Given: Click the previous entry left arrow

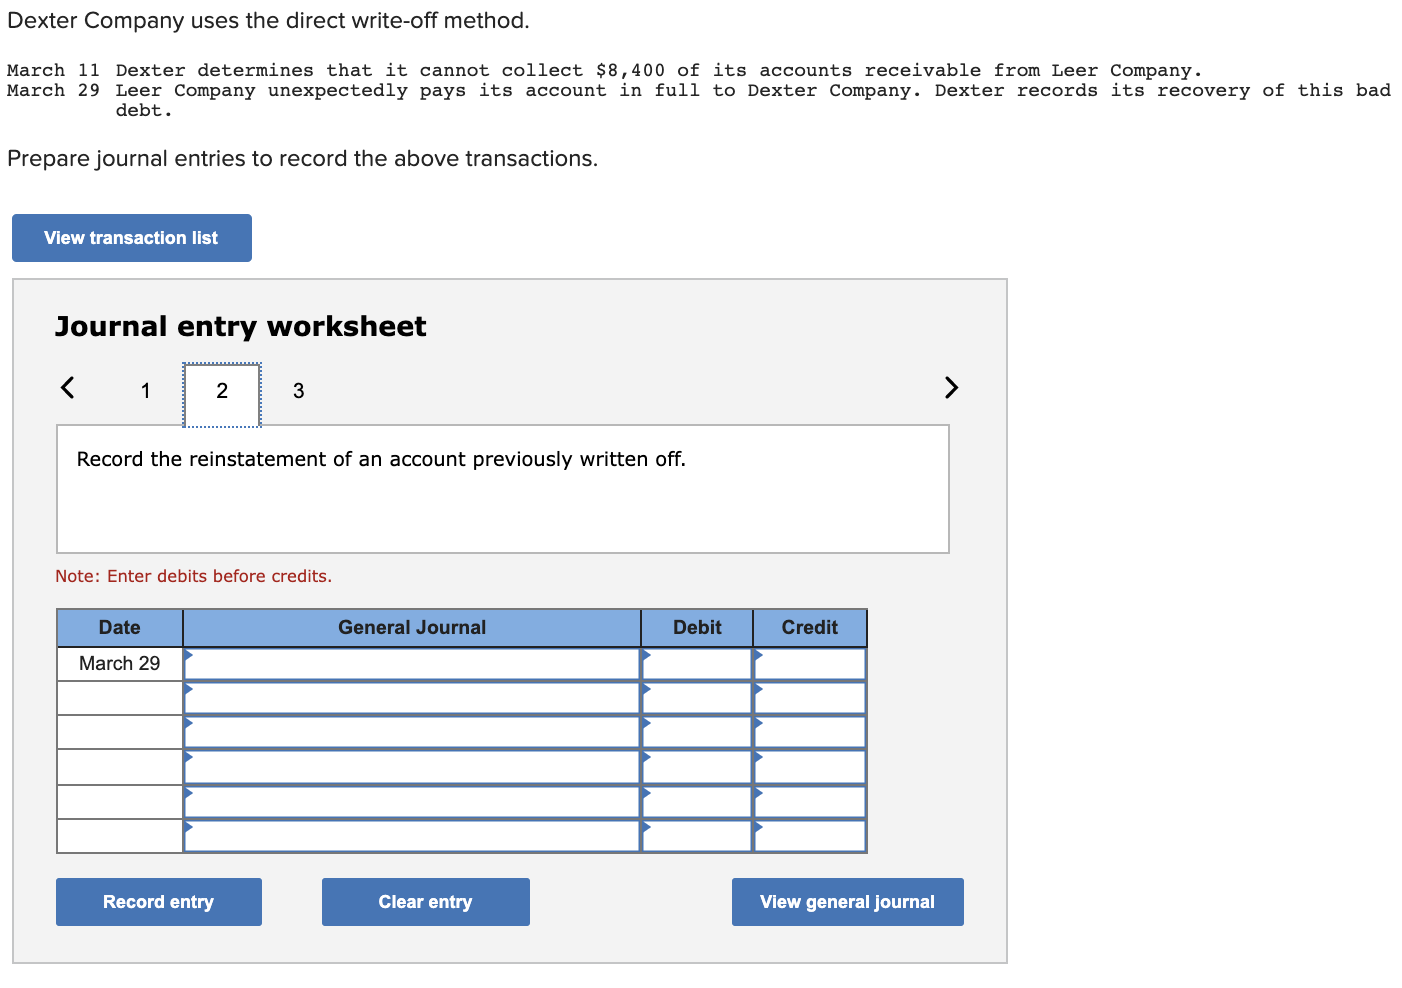Looking at the screenshot, I should click(x=67, y=387).
